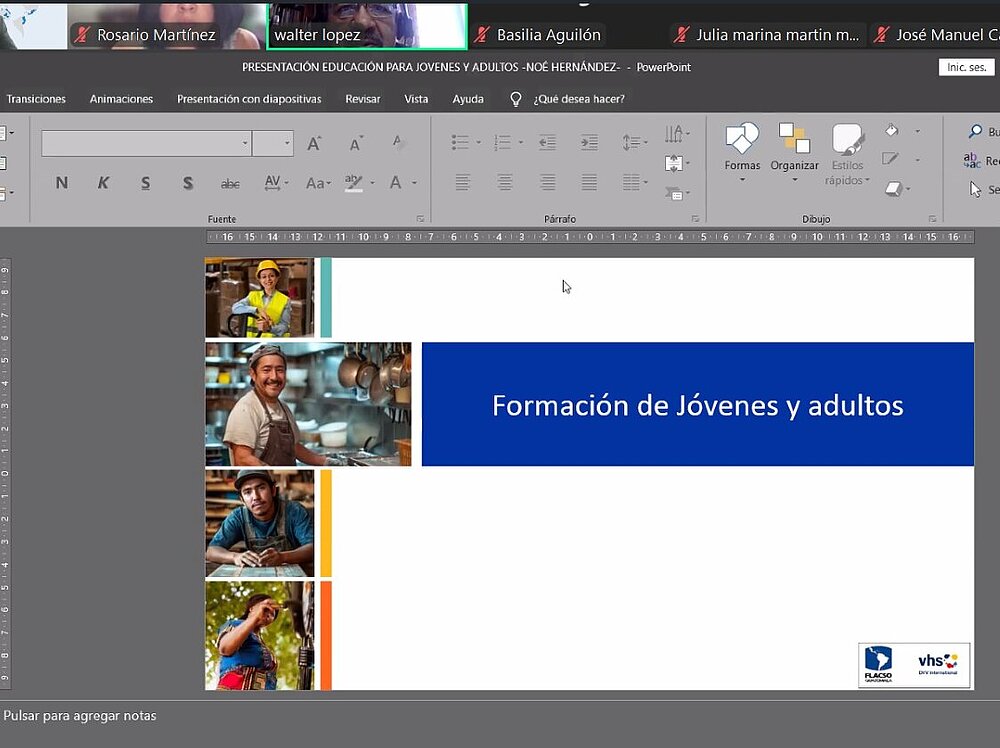Toggle italic (K) formatting
The height and width of the screenshot is (748, 1000).
point(103,183)
